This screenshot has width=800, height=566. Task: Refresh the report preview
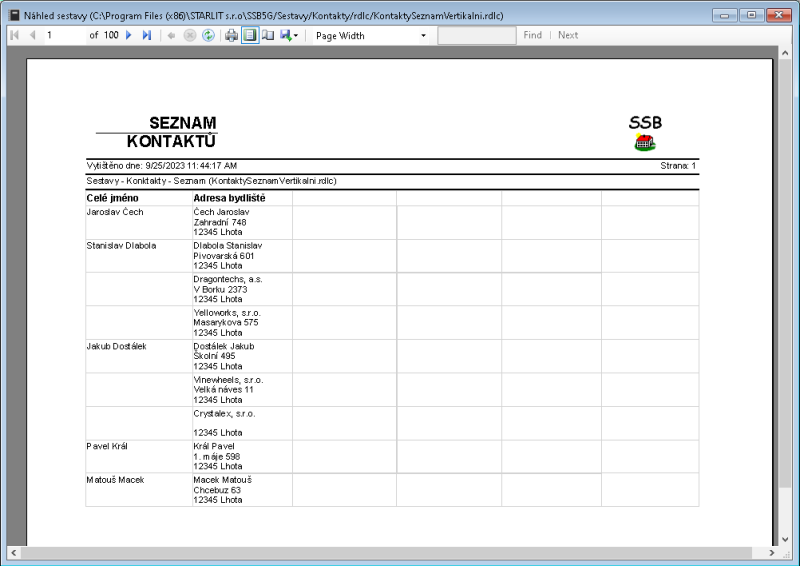(208, 35)
